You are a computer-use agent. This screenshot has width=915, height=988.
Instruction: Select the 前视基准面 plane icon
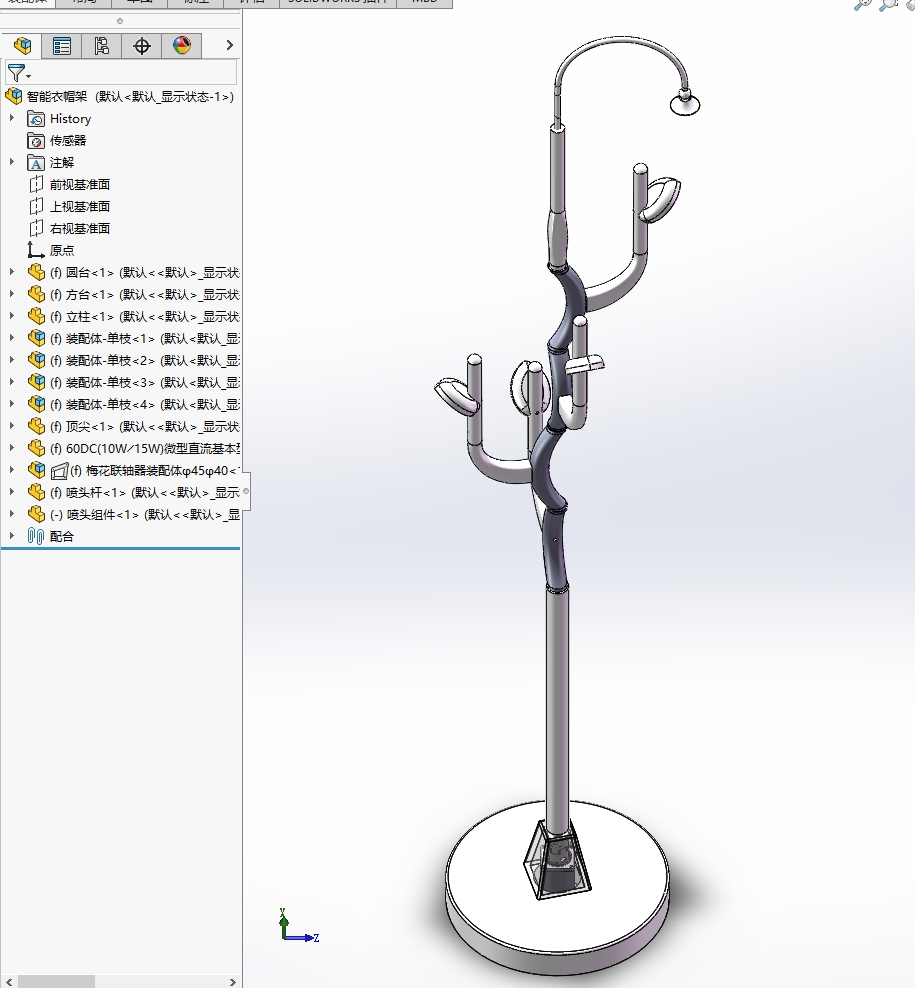36,185
